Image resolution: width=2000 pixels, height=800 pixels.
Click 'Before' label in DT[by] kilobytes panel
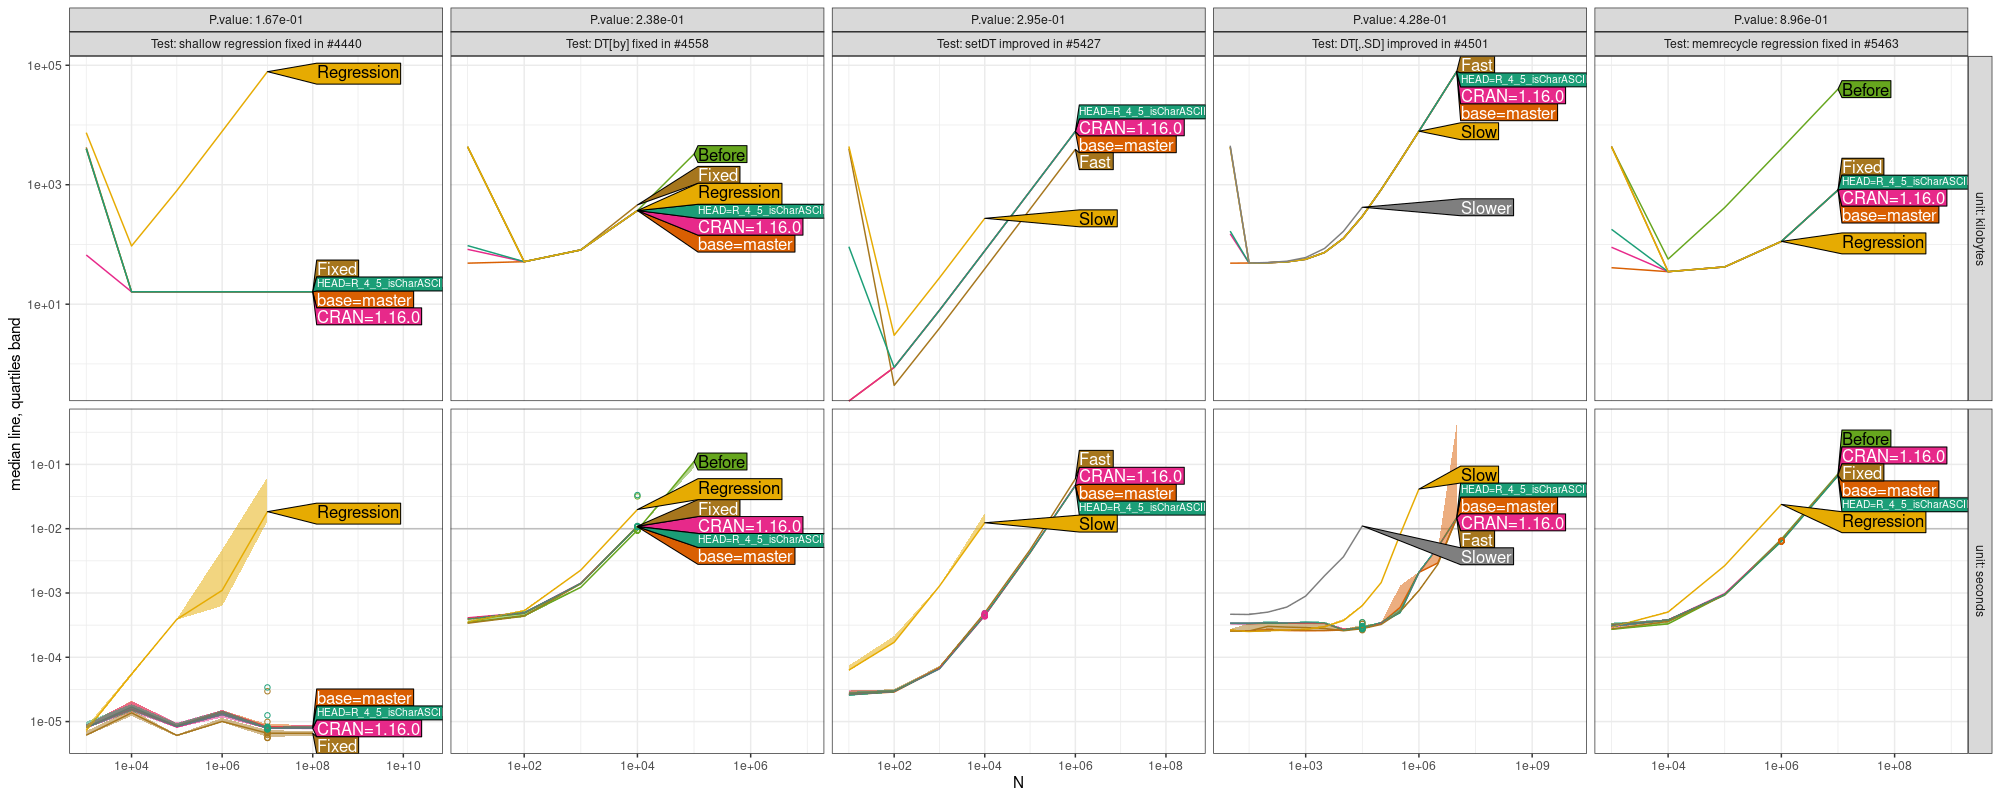(721, 155)
